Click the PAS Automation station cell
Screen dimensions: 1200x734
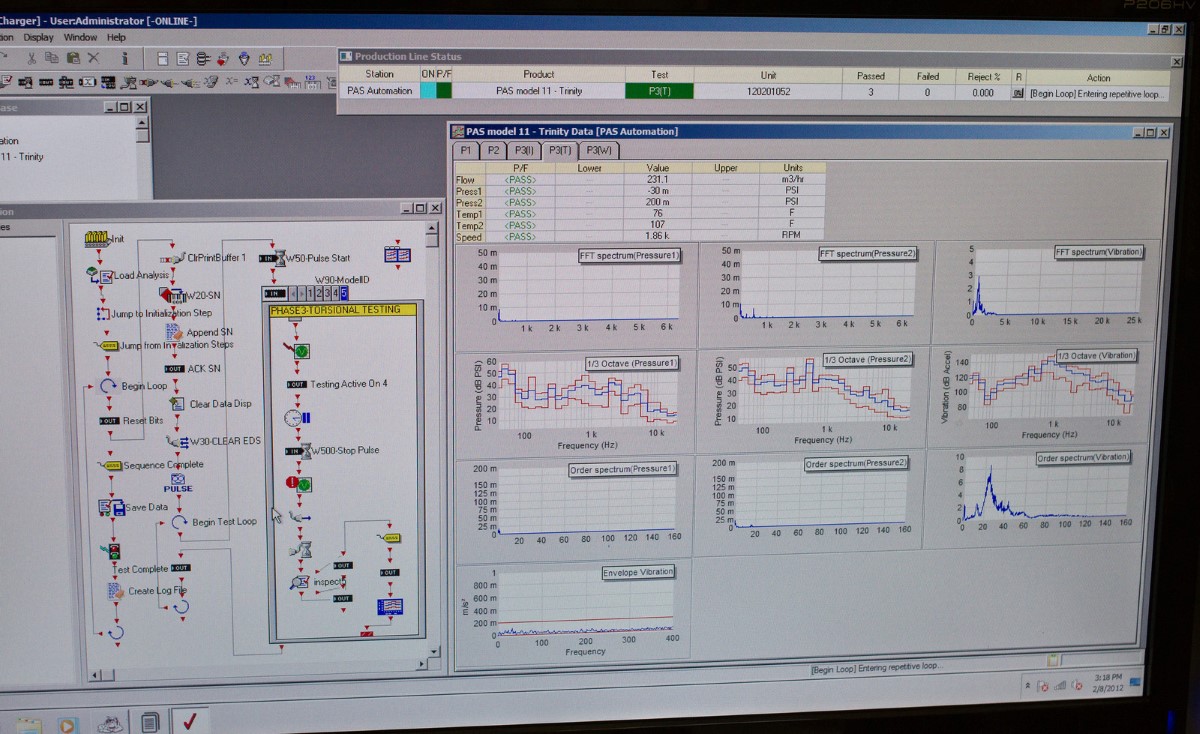point(380,91)
